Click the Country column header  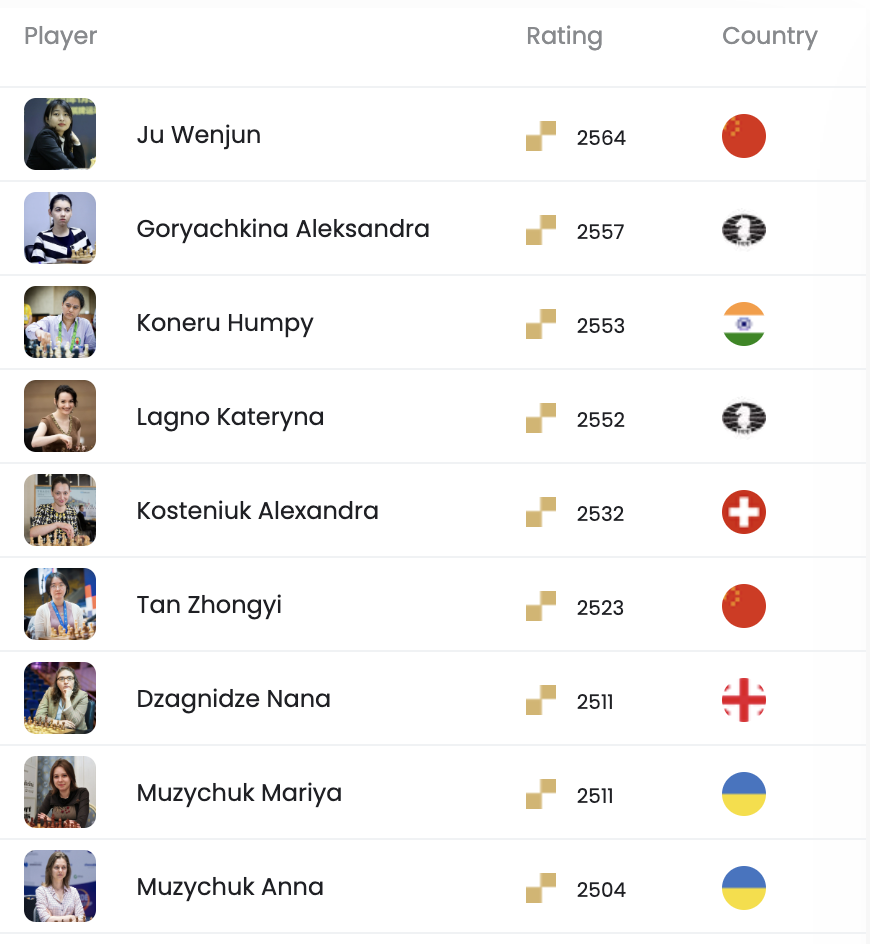click(769, 36)
